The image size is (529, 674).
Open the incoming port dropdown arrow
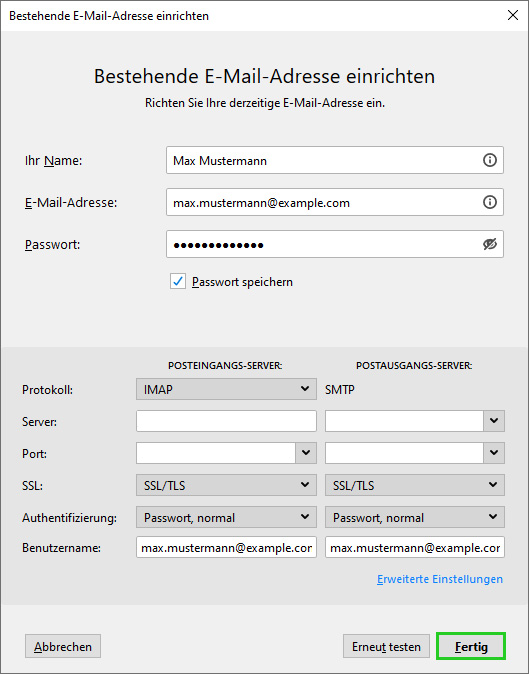[x=306, y=453]
